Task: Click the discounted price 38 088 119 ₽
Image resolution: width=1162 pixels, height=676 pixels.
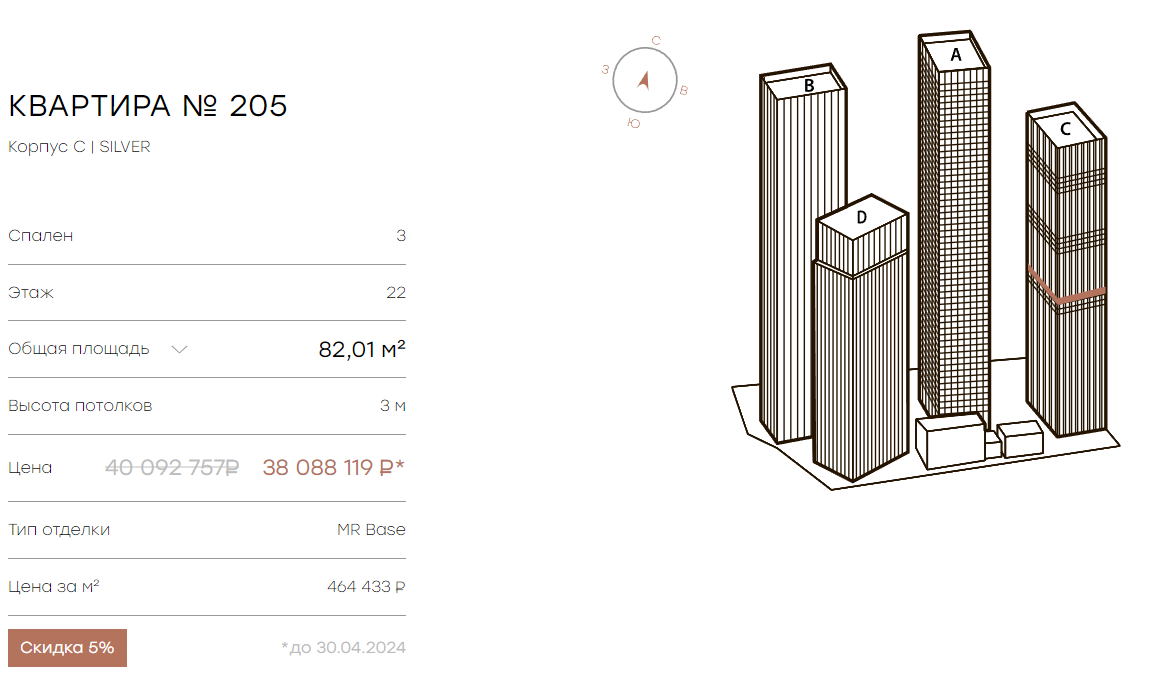Action: [333, 468]
